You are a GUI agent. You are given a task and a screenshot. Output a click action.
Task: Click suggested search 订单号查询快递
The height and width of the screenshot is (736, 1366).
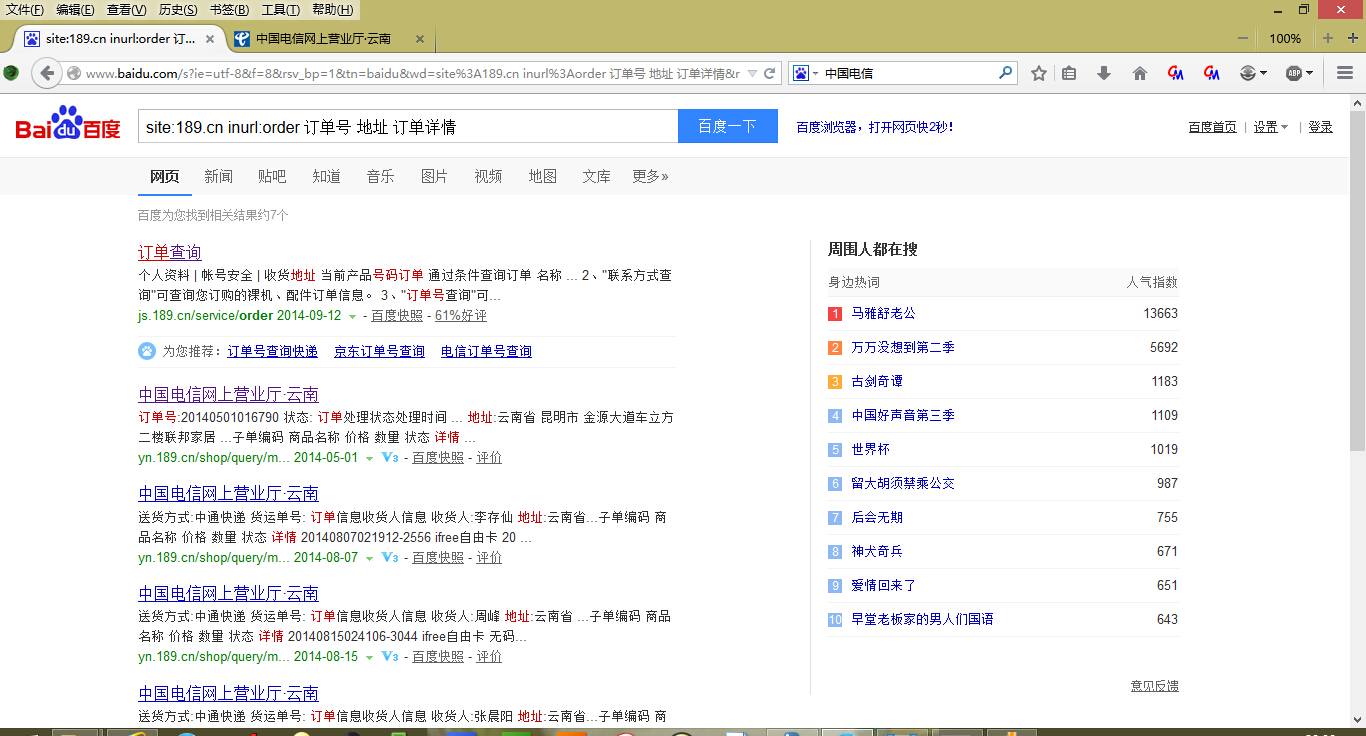pos(272,352)
